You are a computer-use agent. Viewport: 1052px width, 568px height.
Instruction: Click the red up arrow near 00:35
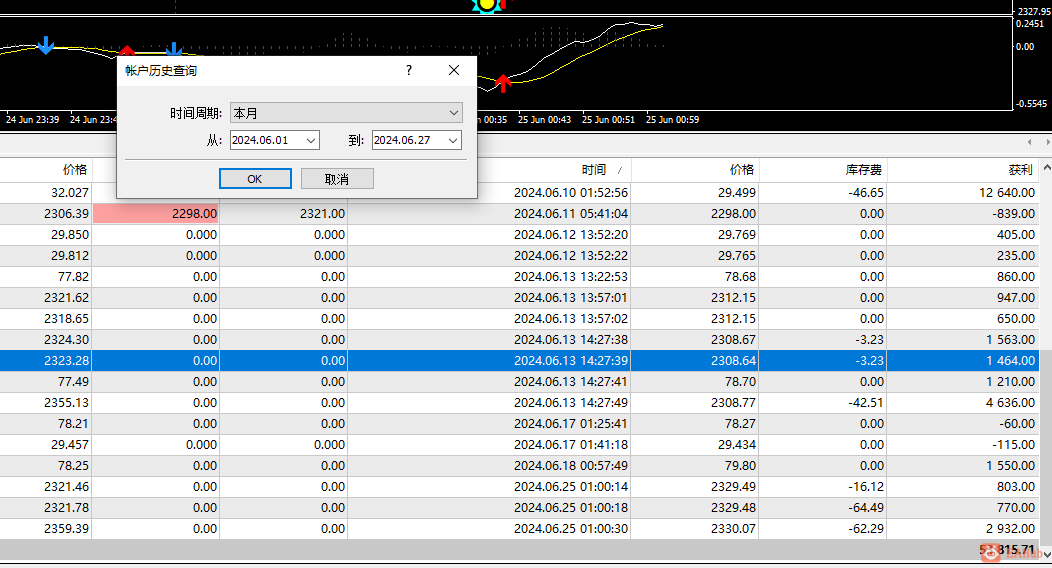pos(503,83)
